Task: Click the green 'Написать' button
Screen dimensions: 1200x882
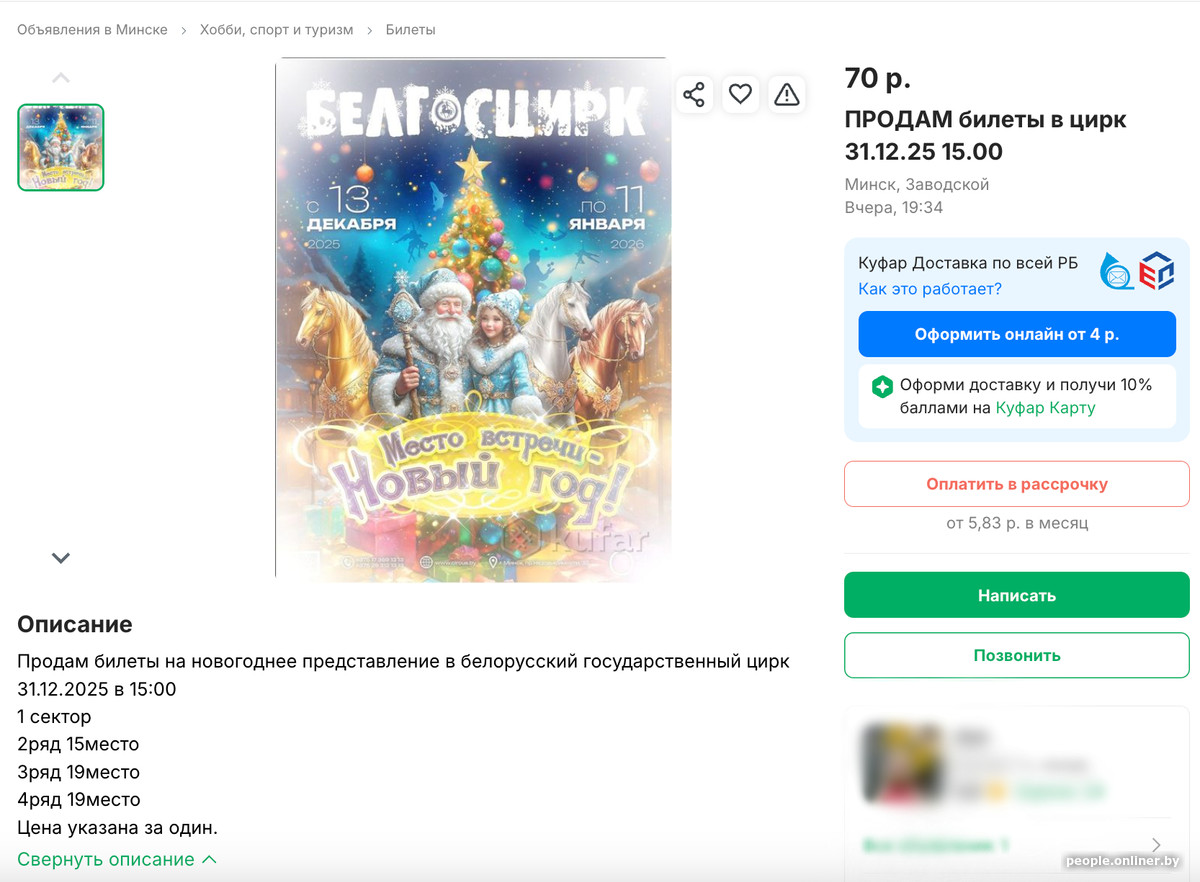Action: [x=1016, y=595]
